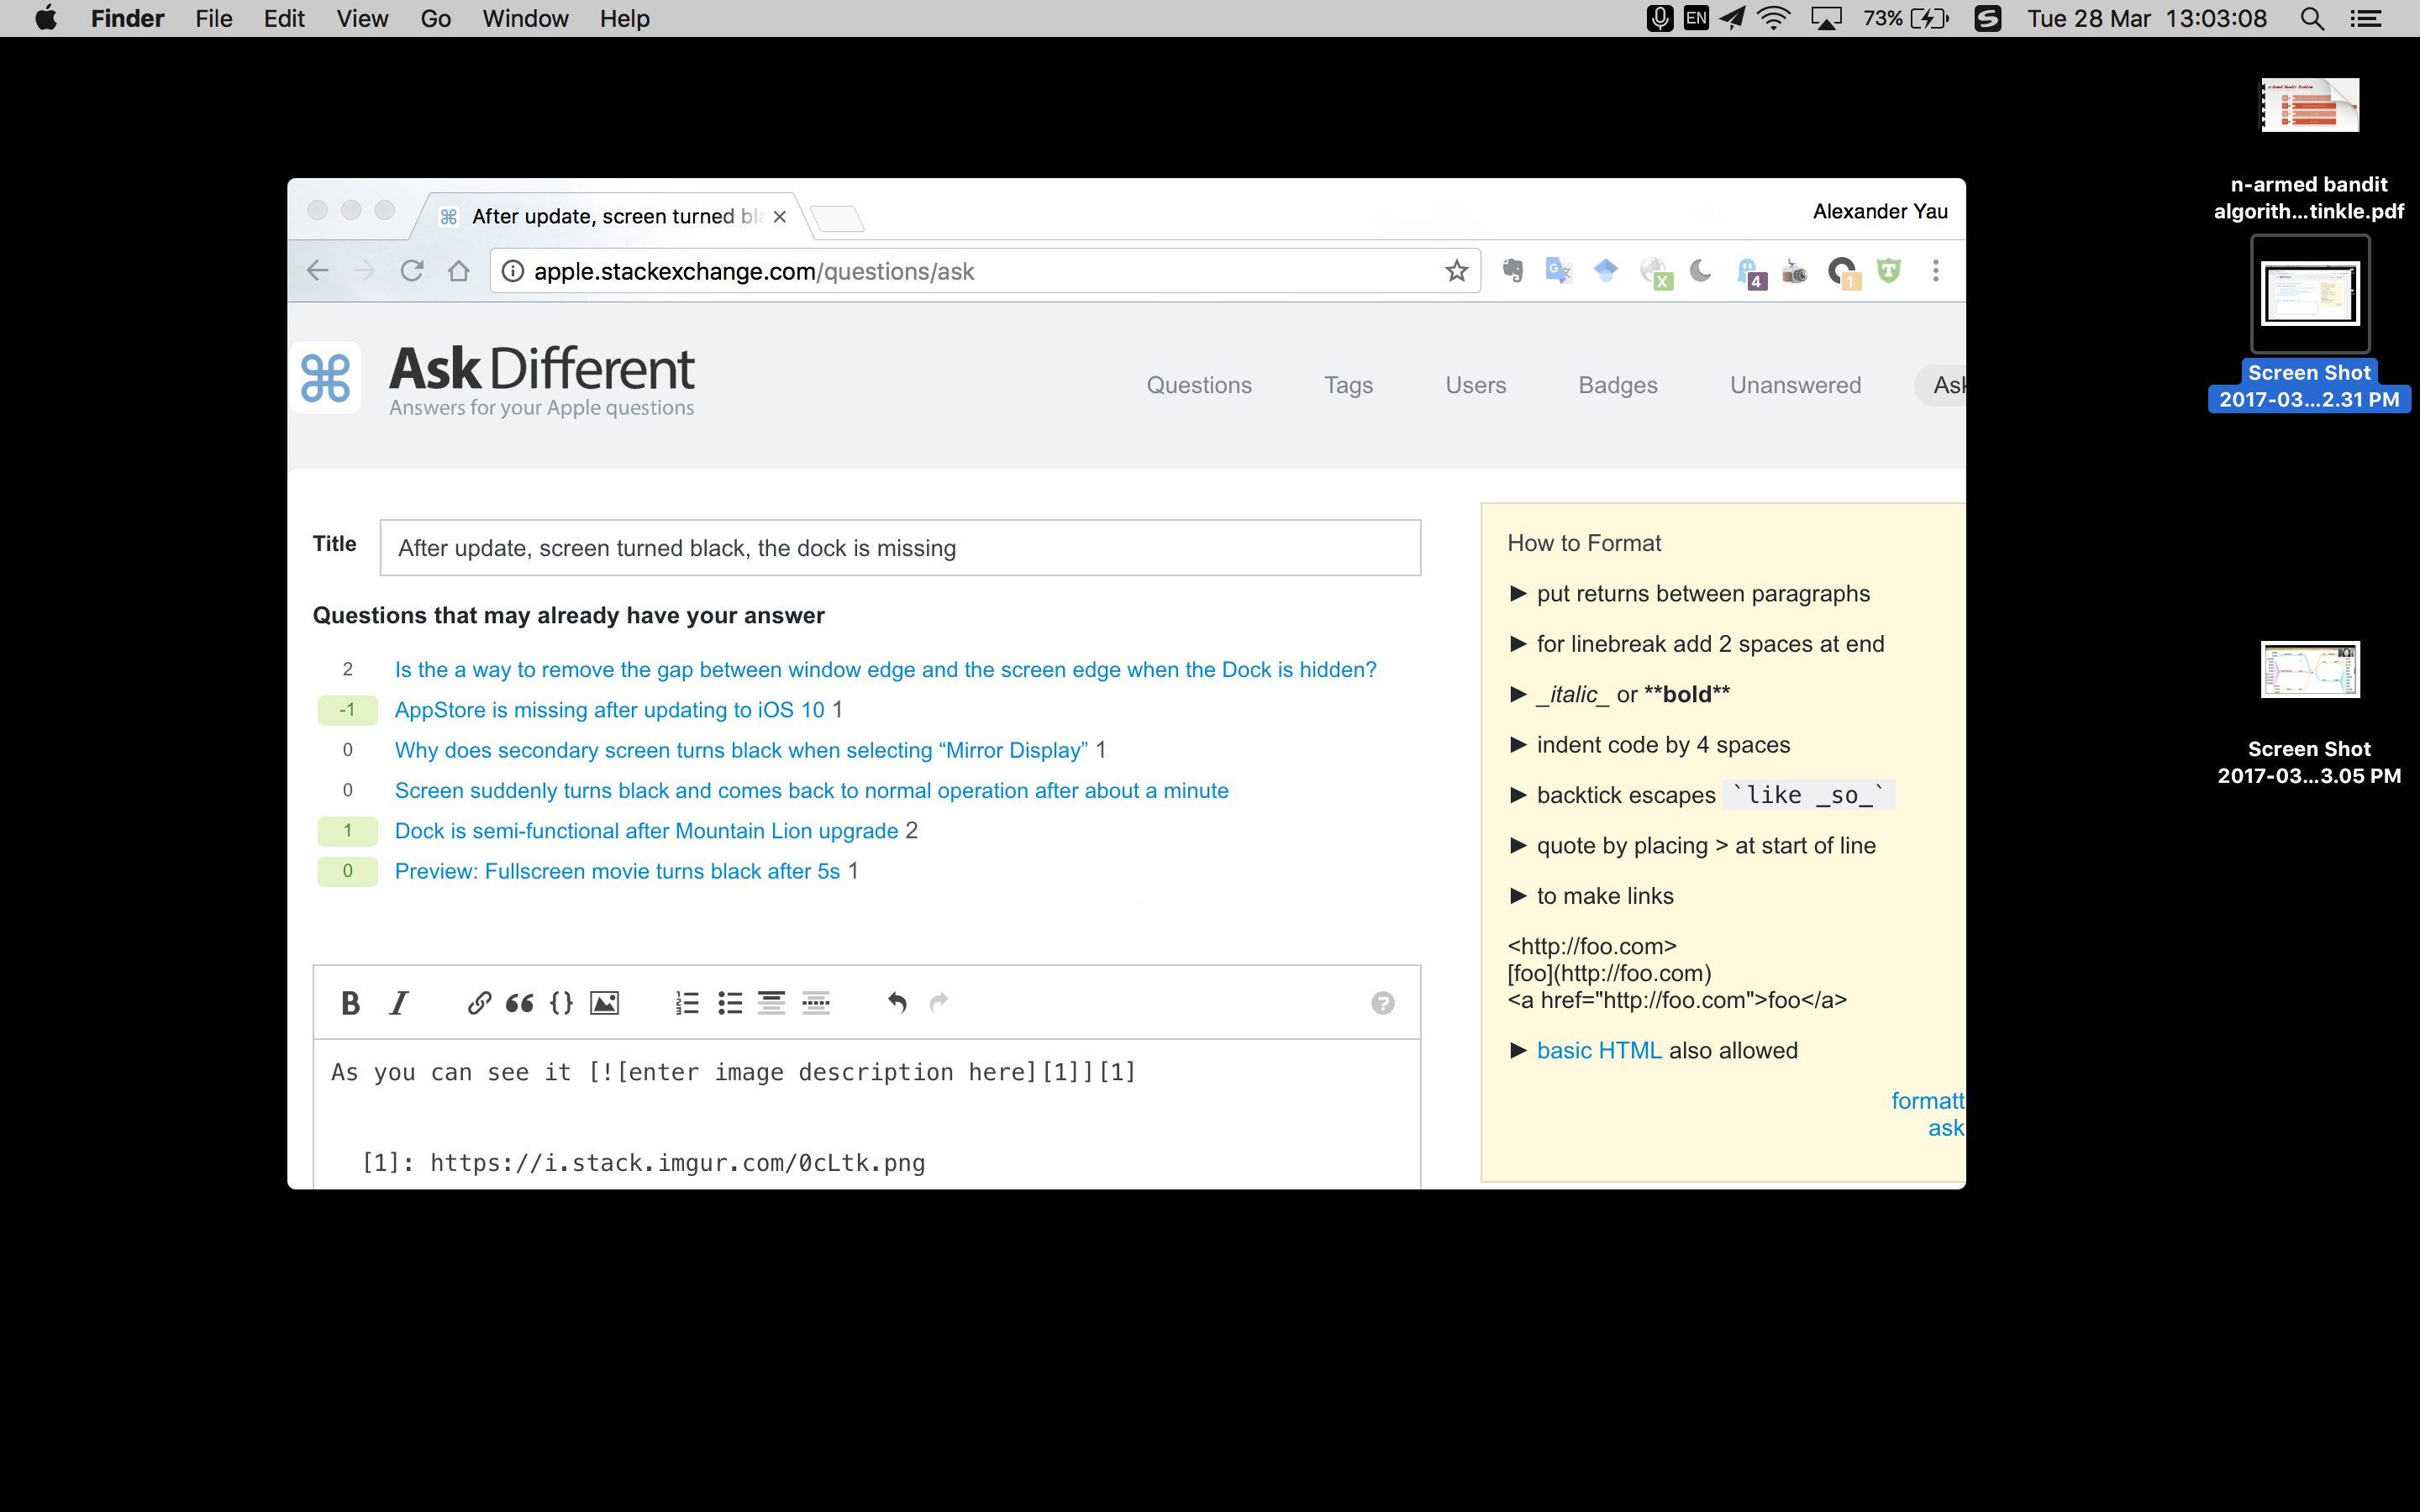Open the basic HTML link
This screenshot has width=2420, height=1512.
coord(1598,1050)
